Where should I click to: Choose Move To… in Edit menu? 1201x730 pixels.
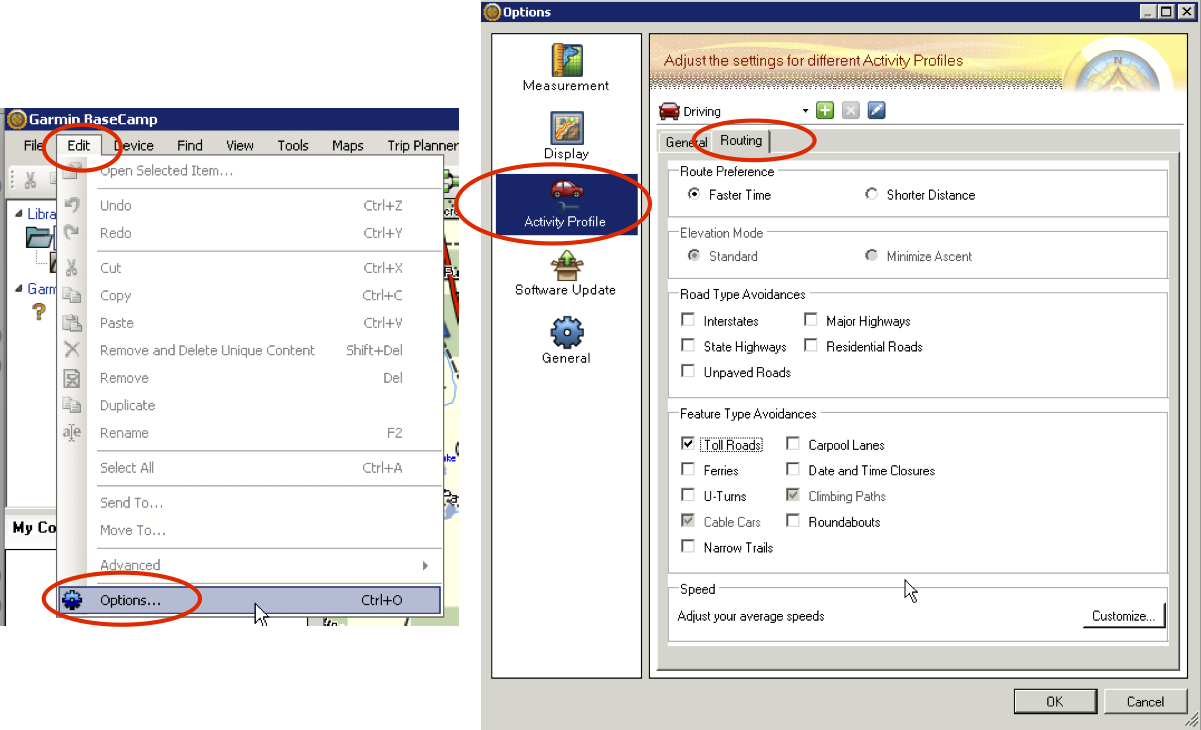click(x=250, y=530)
